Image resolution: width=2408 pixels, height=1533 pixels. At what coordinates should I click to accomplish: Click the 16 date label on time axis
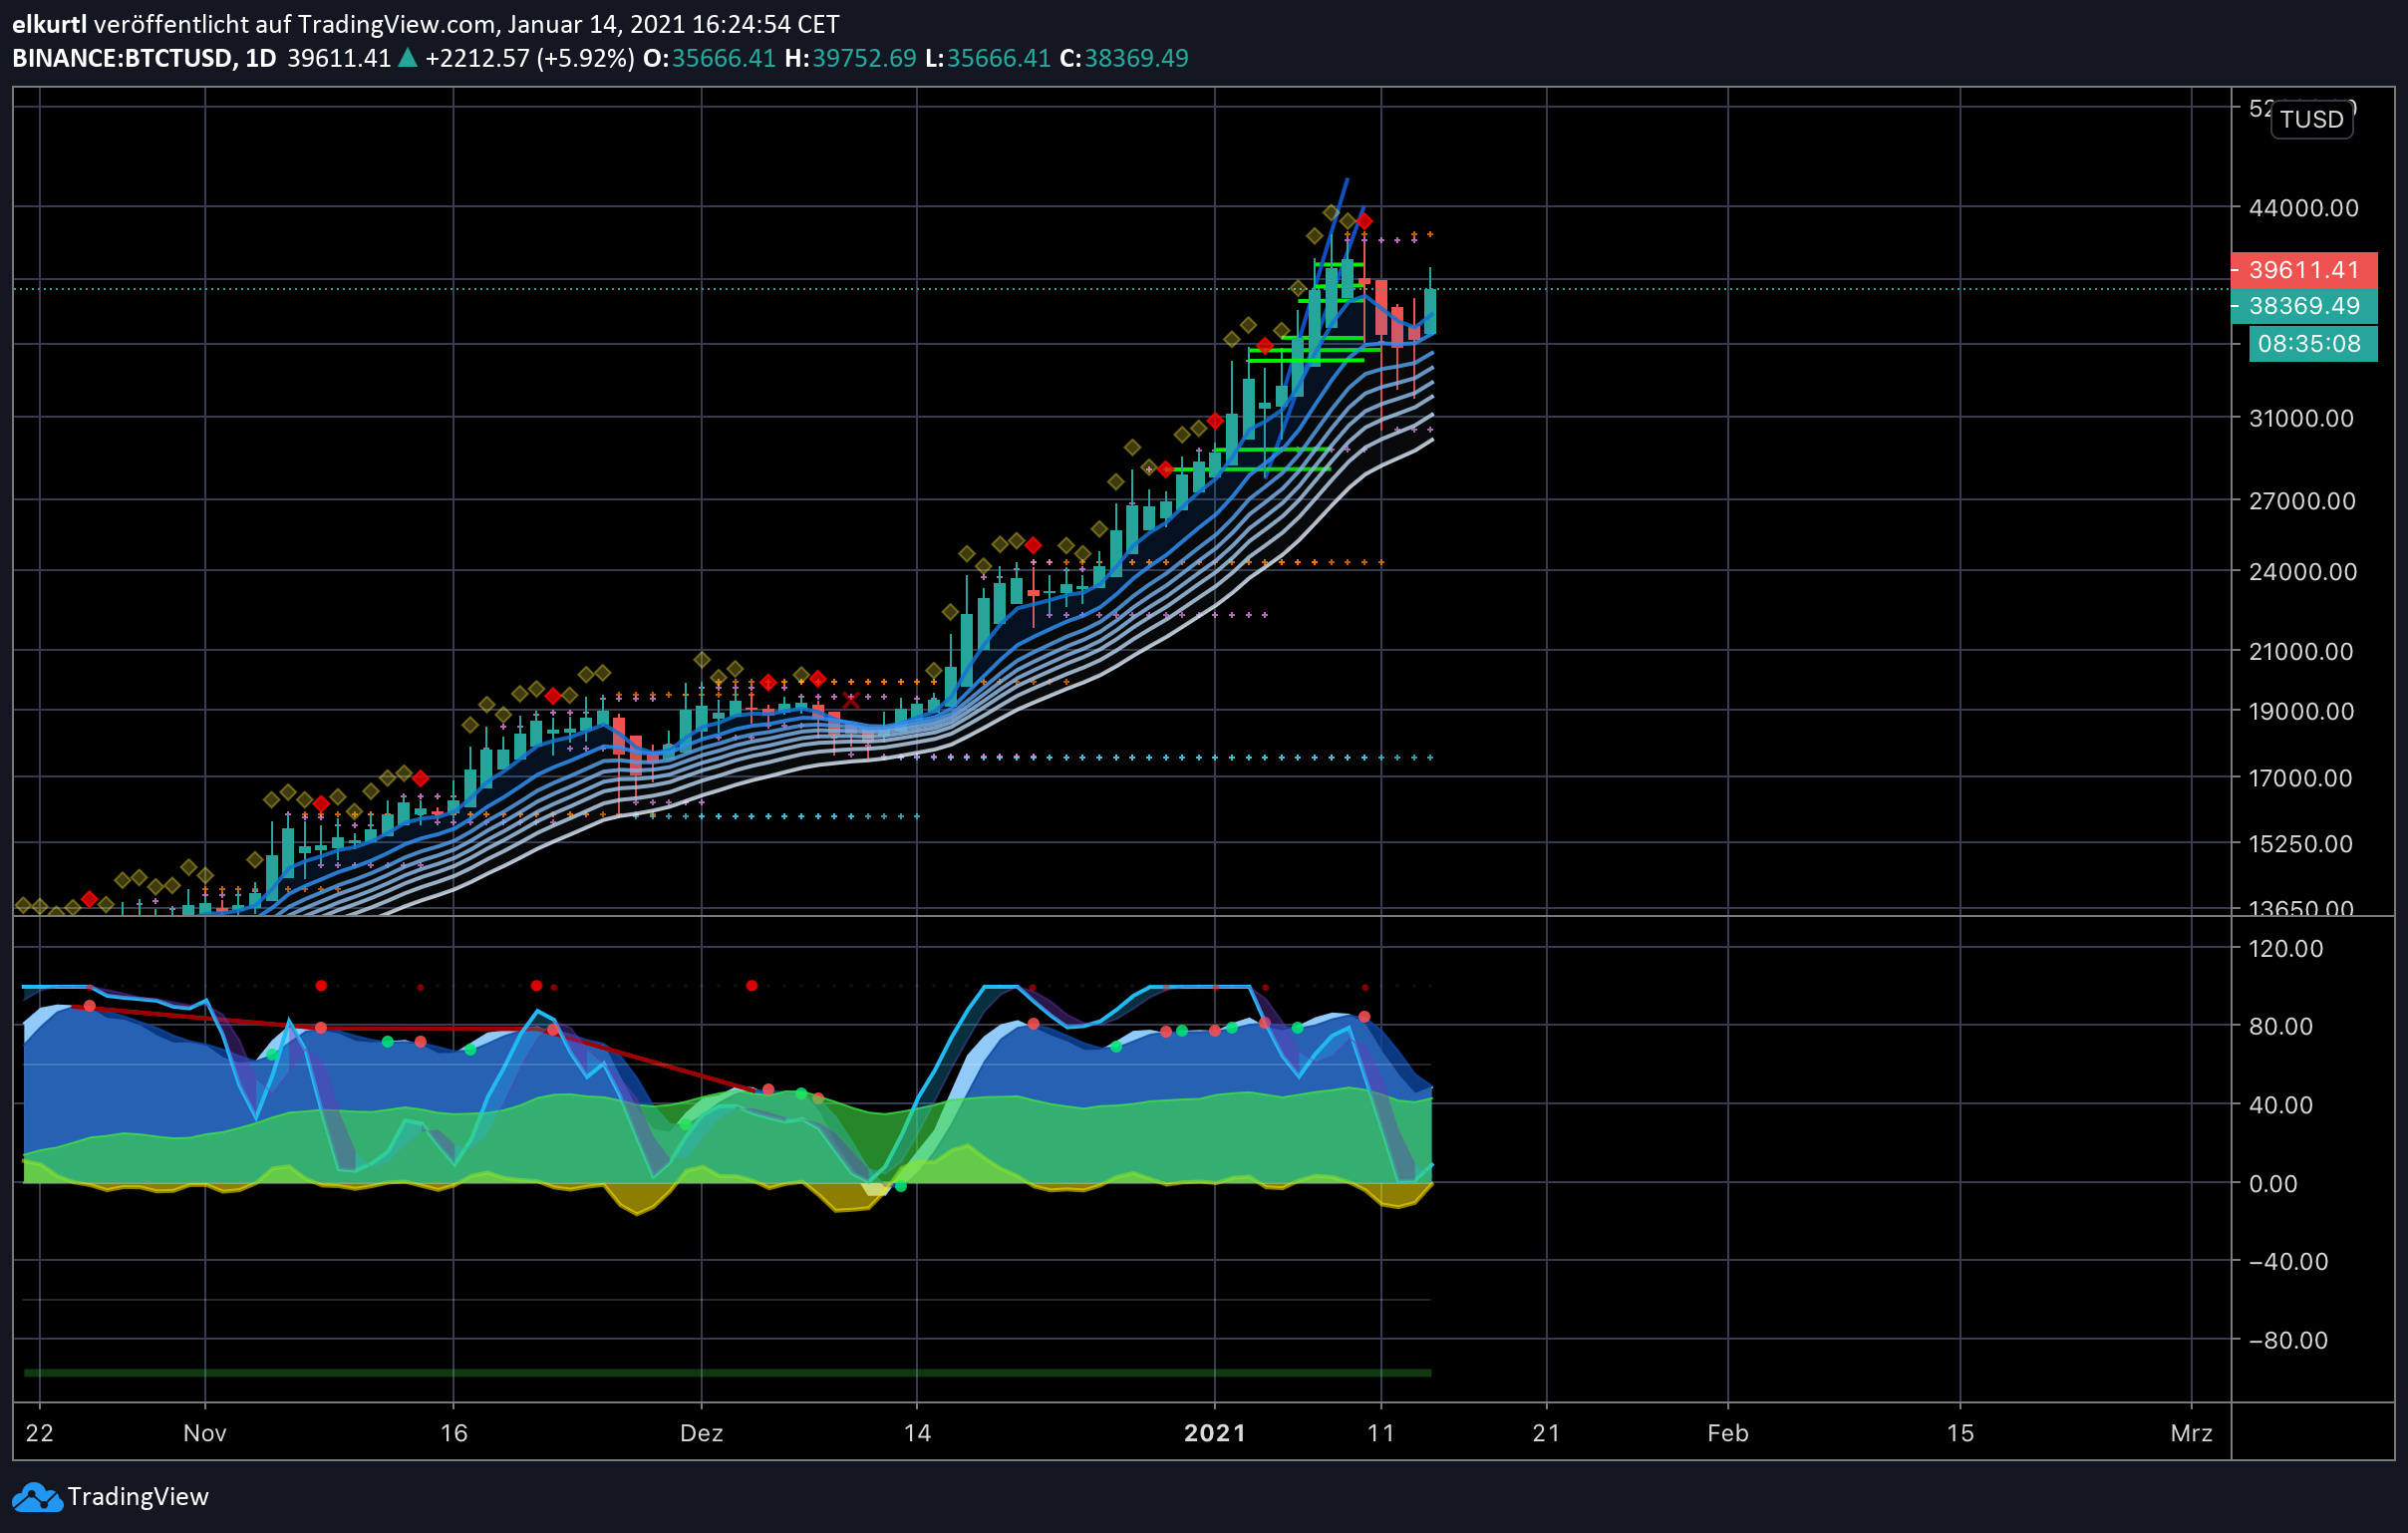coord(454,1434)
